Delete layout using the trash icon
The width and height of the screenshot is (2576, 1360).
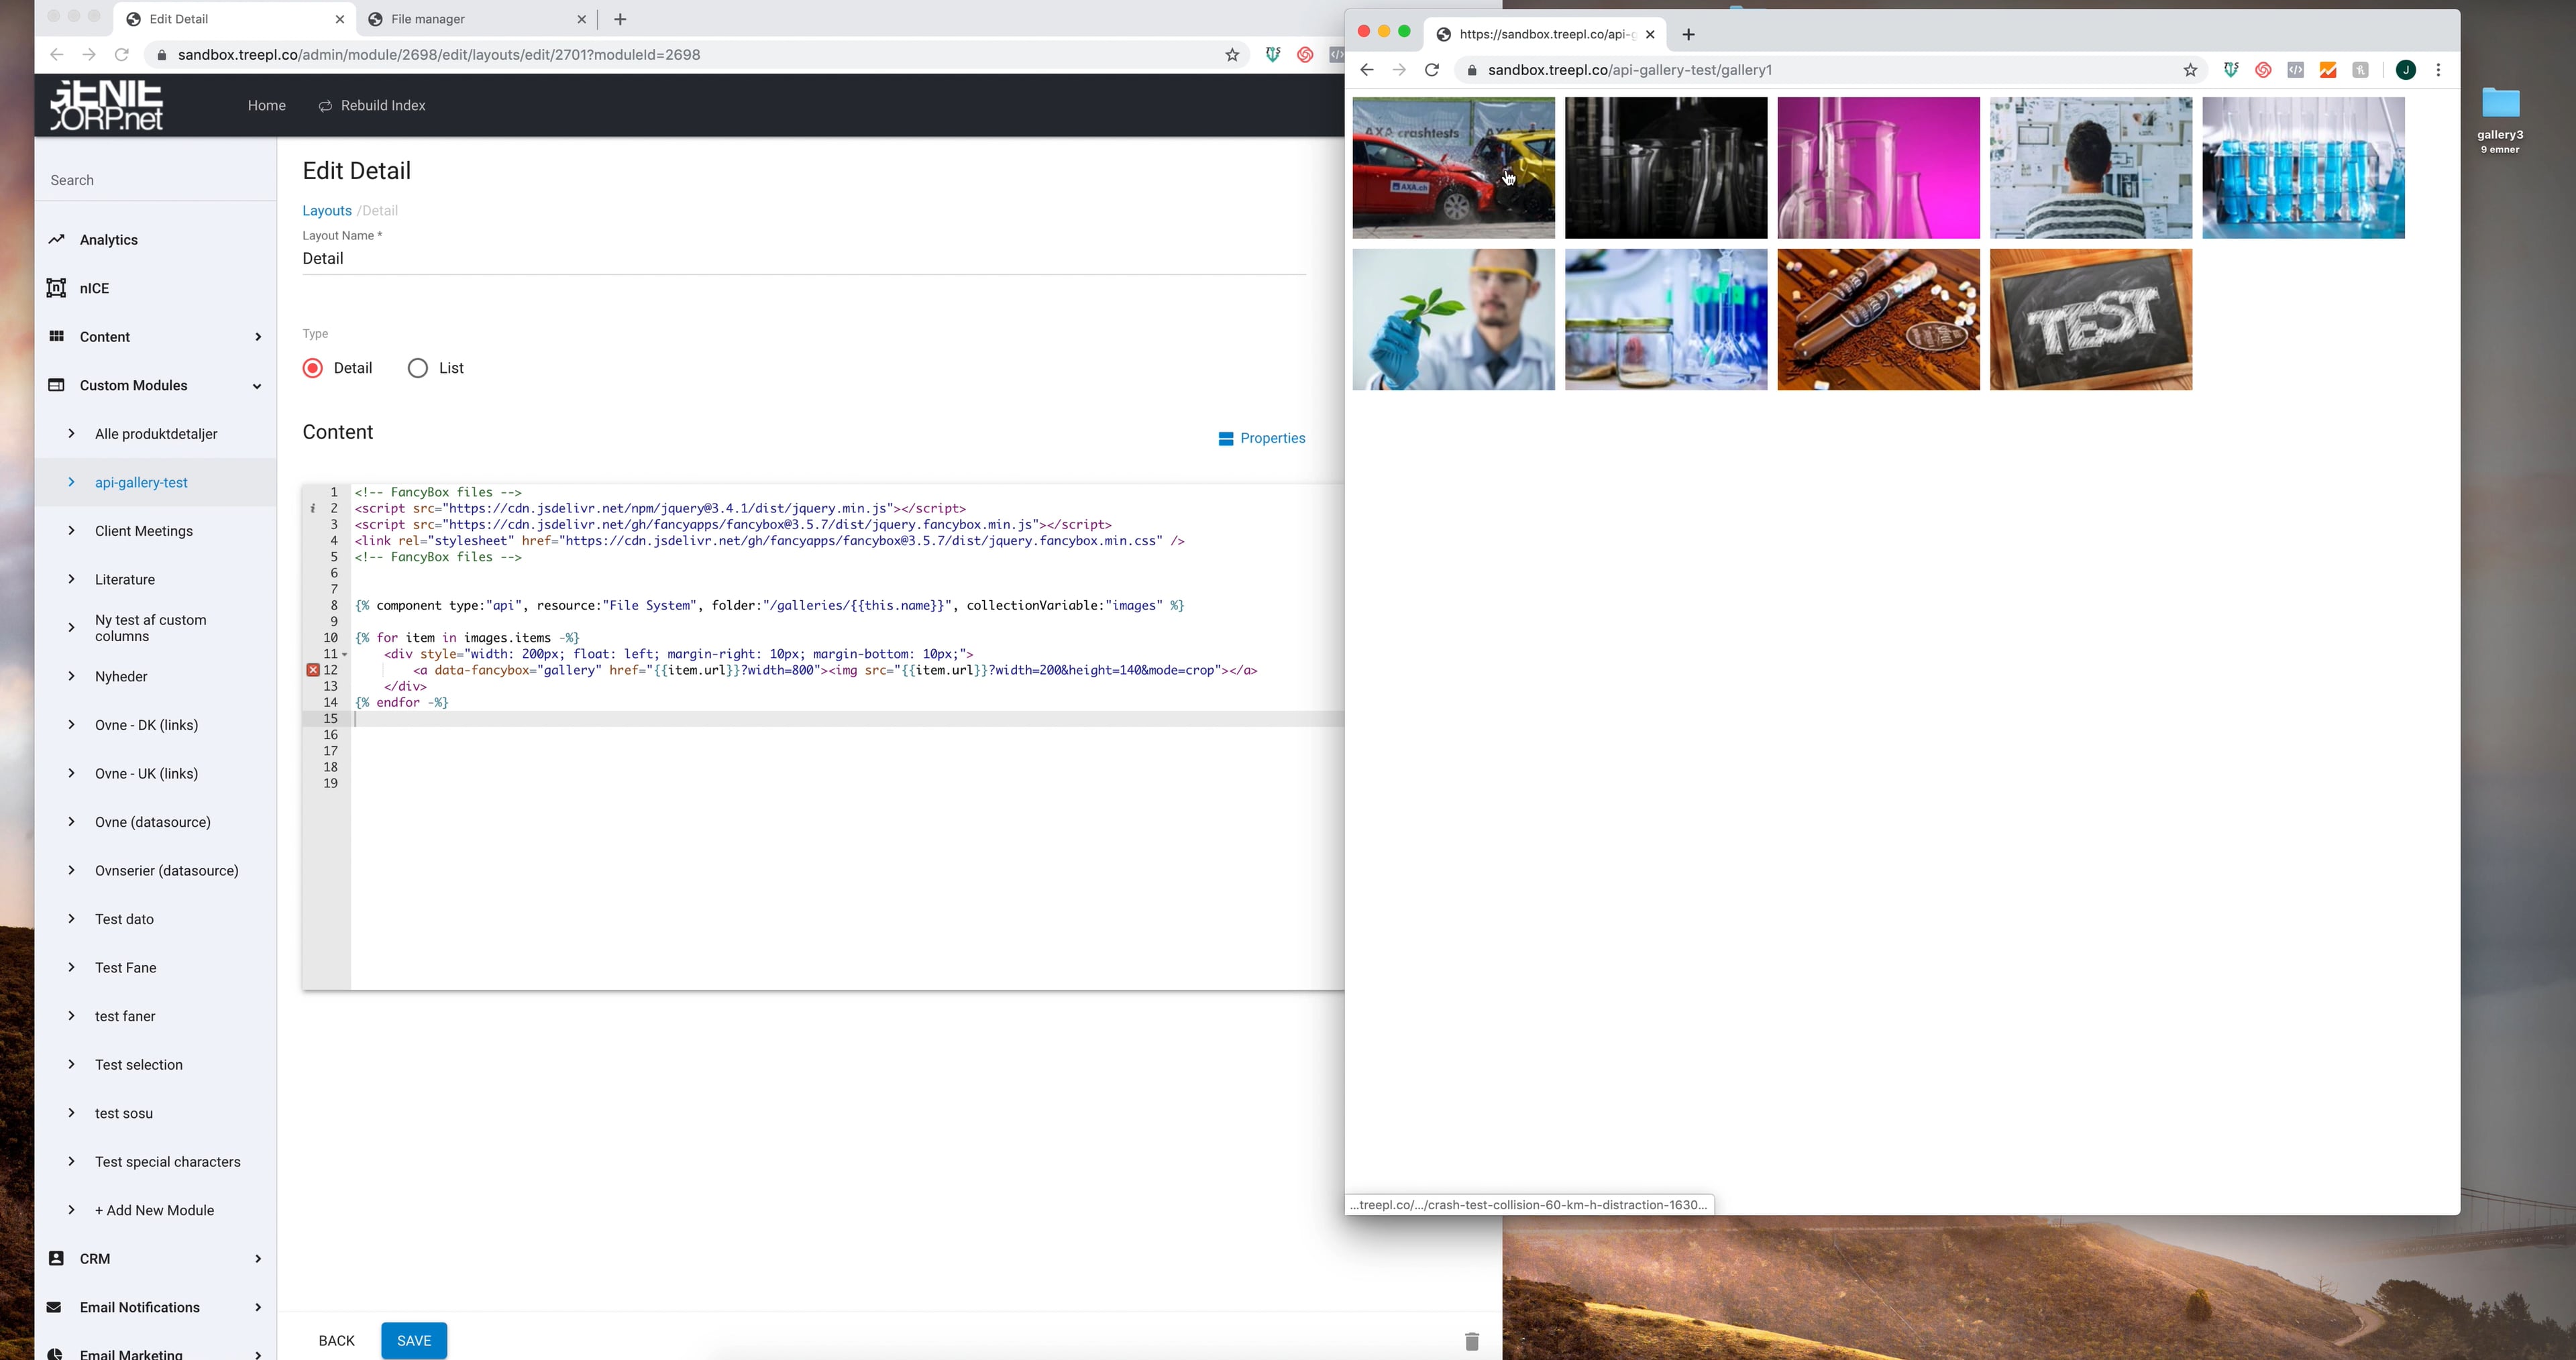1471,1341
